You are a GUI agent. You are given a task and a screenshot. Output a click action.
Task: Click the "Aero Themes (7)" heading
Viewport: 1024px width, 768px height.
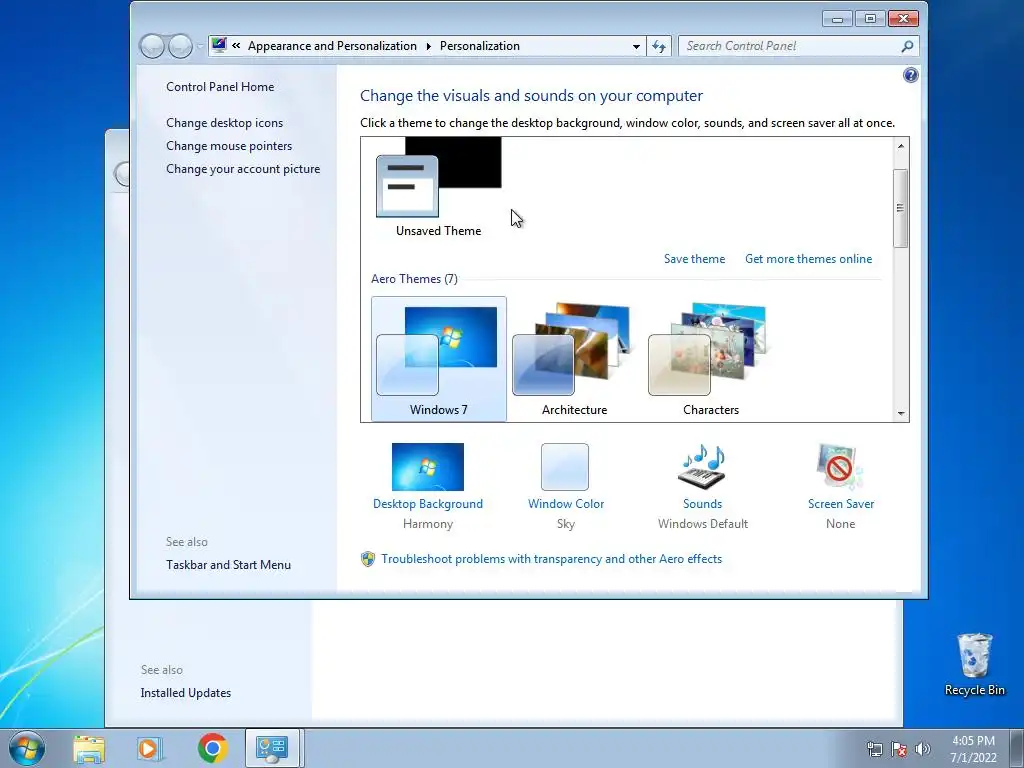(414, 279)
